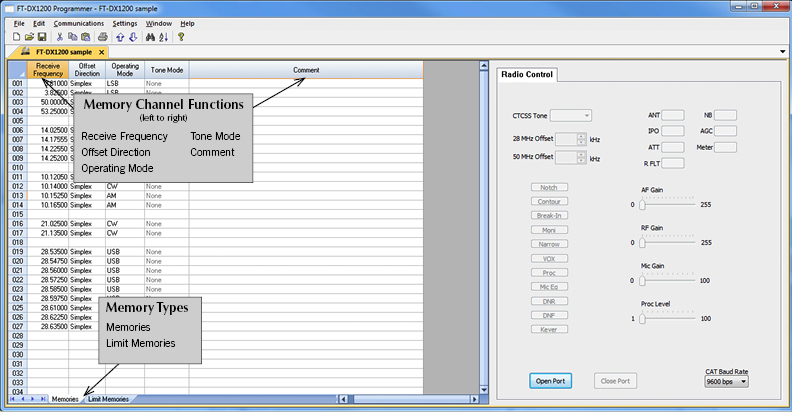Switch to the Memories sheet tab
This screenshot has height=412, width=792.
[65, 399]
